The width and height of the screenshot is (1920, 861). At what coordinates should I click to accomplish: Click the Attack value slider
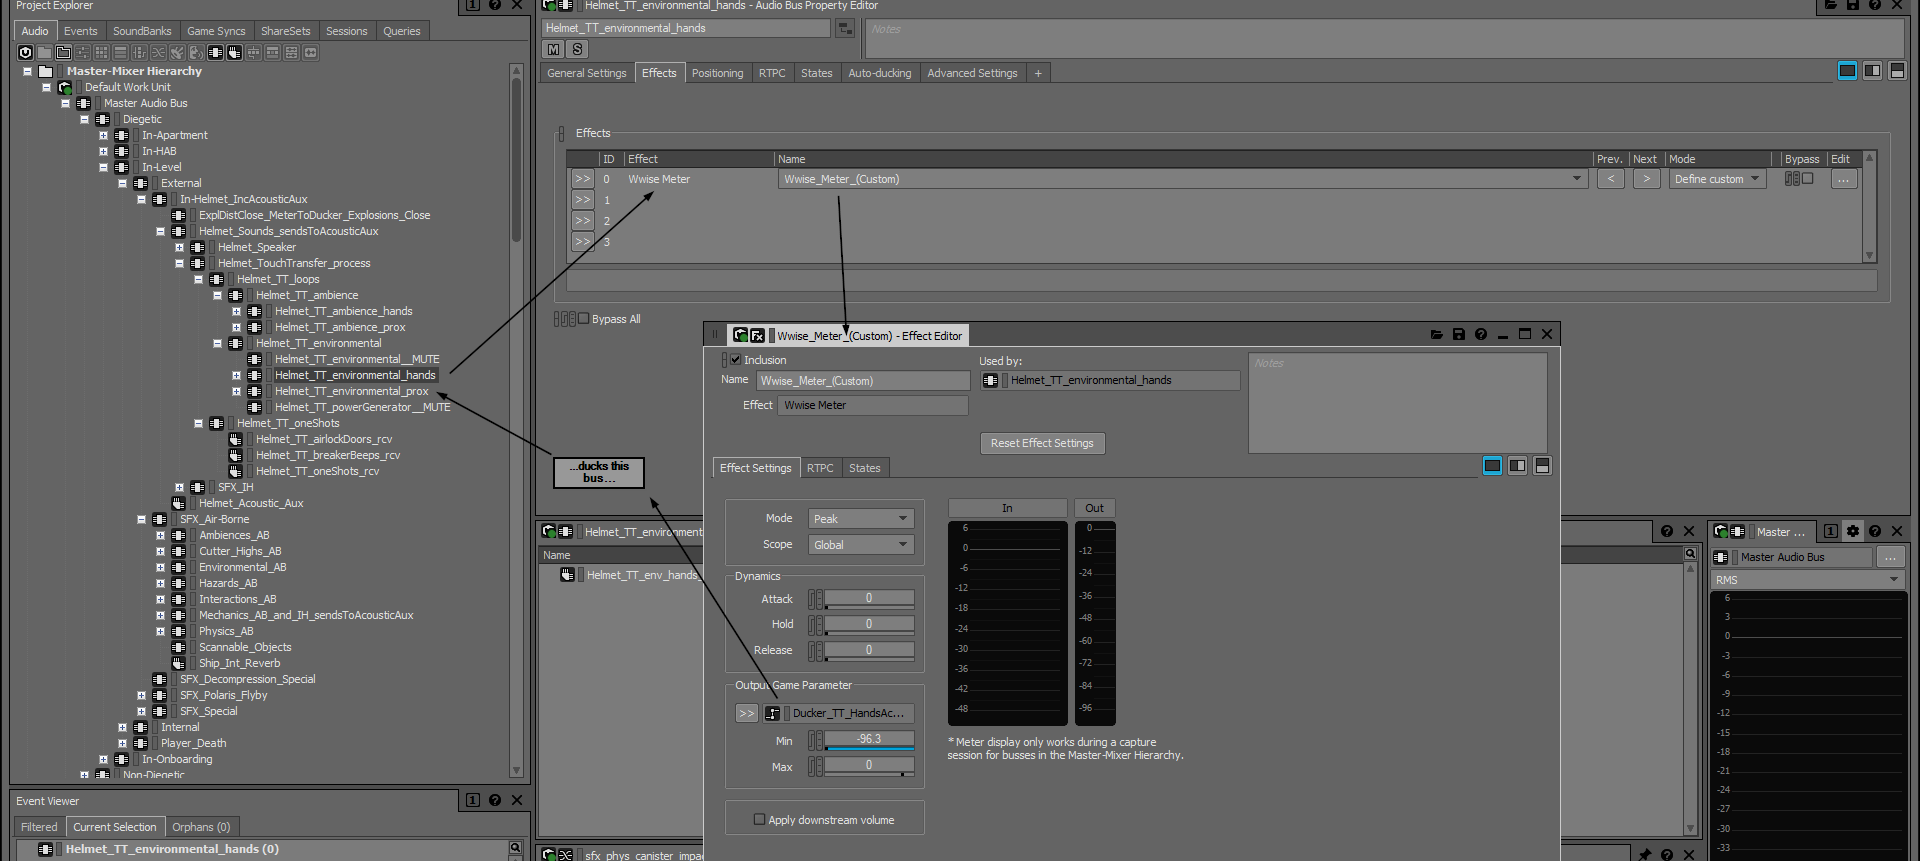tap(869, 599)
